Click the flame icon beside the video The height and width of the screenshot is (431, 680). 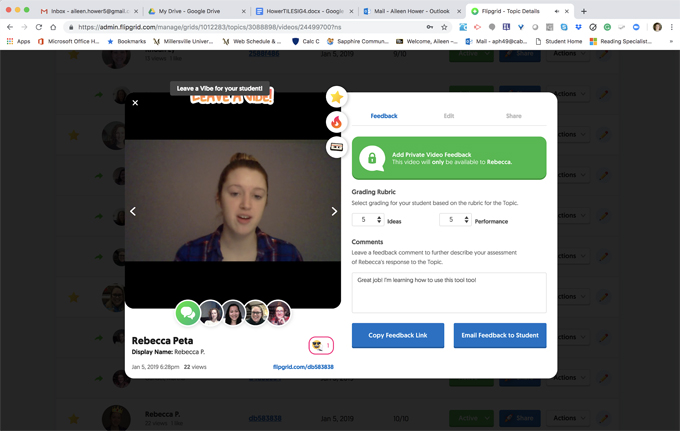(x=337, y=122)
